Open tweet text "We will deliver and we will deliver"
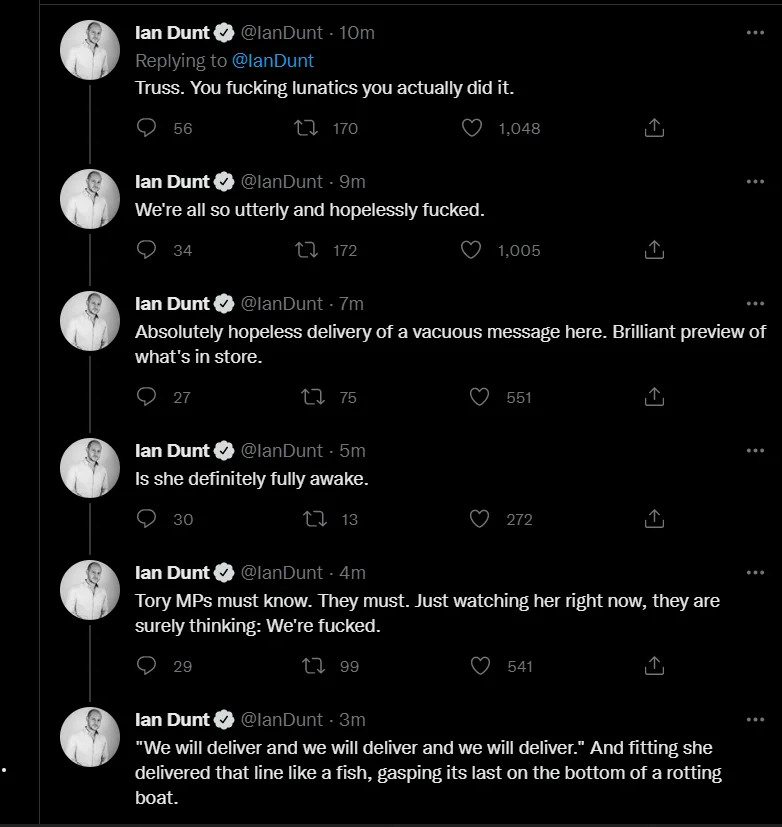The width and height of the screenshot is (782, 827). coord(428,772)
